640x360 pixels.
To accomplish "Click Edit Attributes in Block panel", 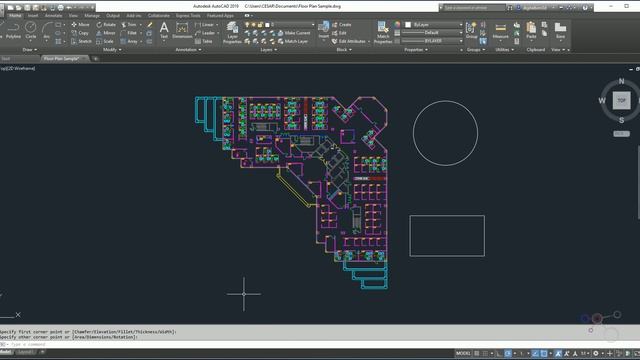I will tap(349, 41).
